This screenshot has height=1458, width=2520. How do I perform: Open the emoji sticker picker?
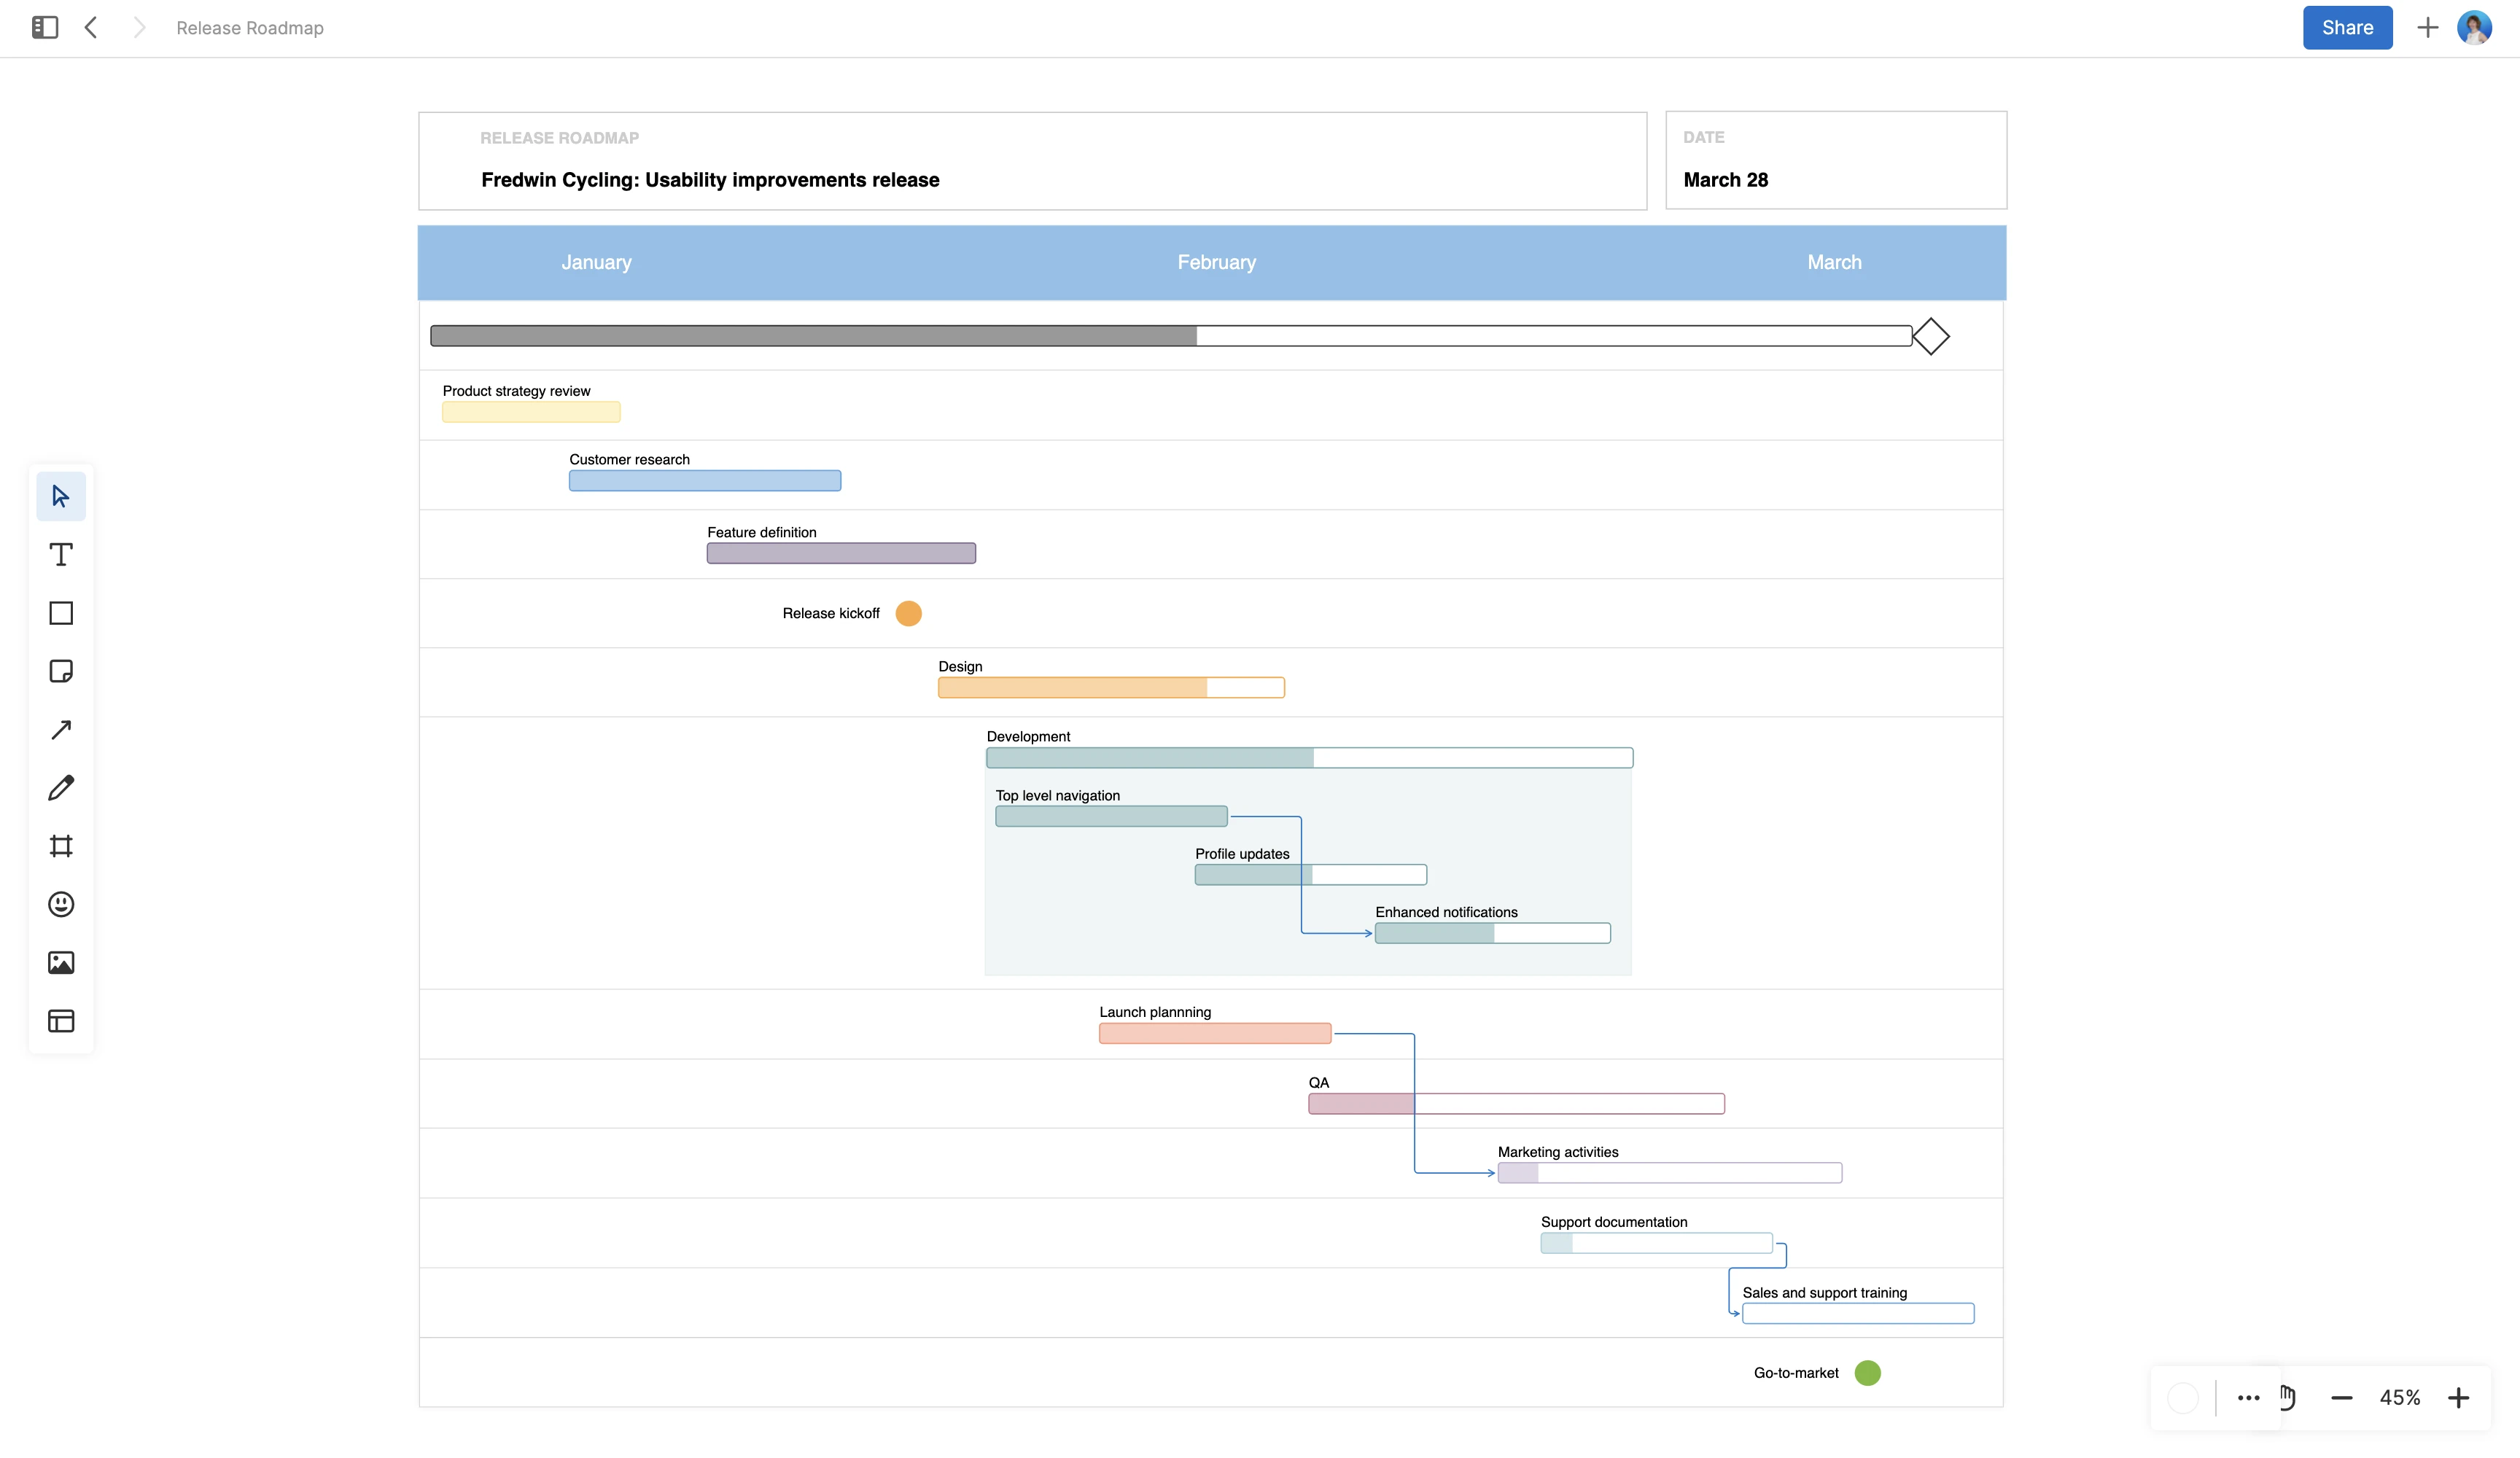point(61,904)
